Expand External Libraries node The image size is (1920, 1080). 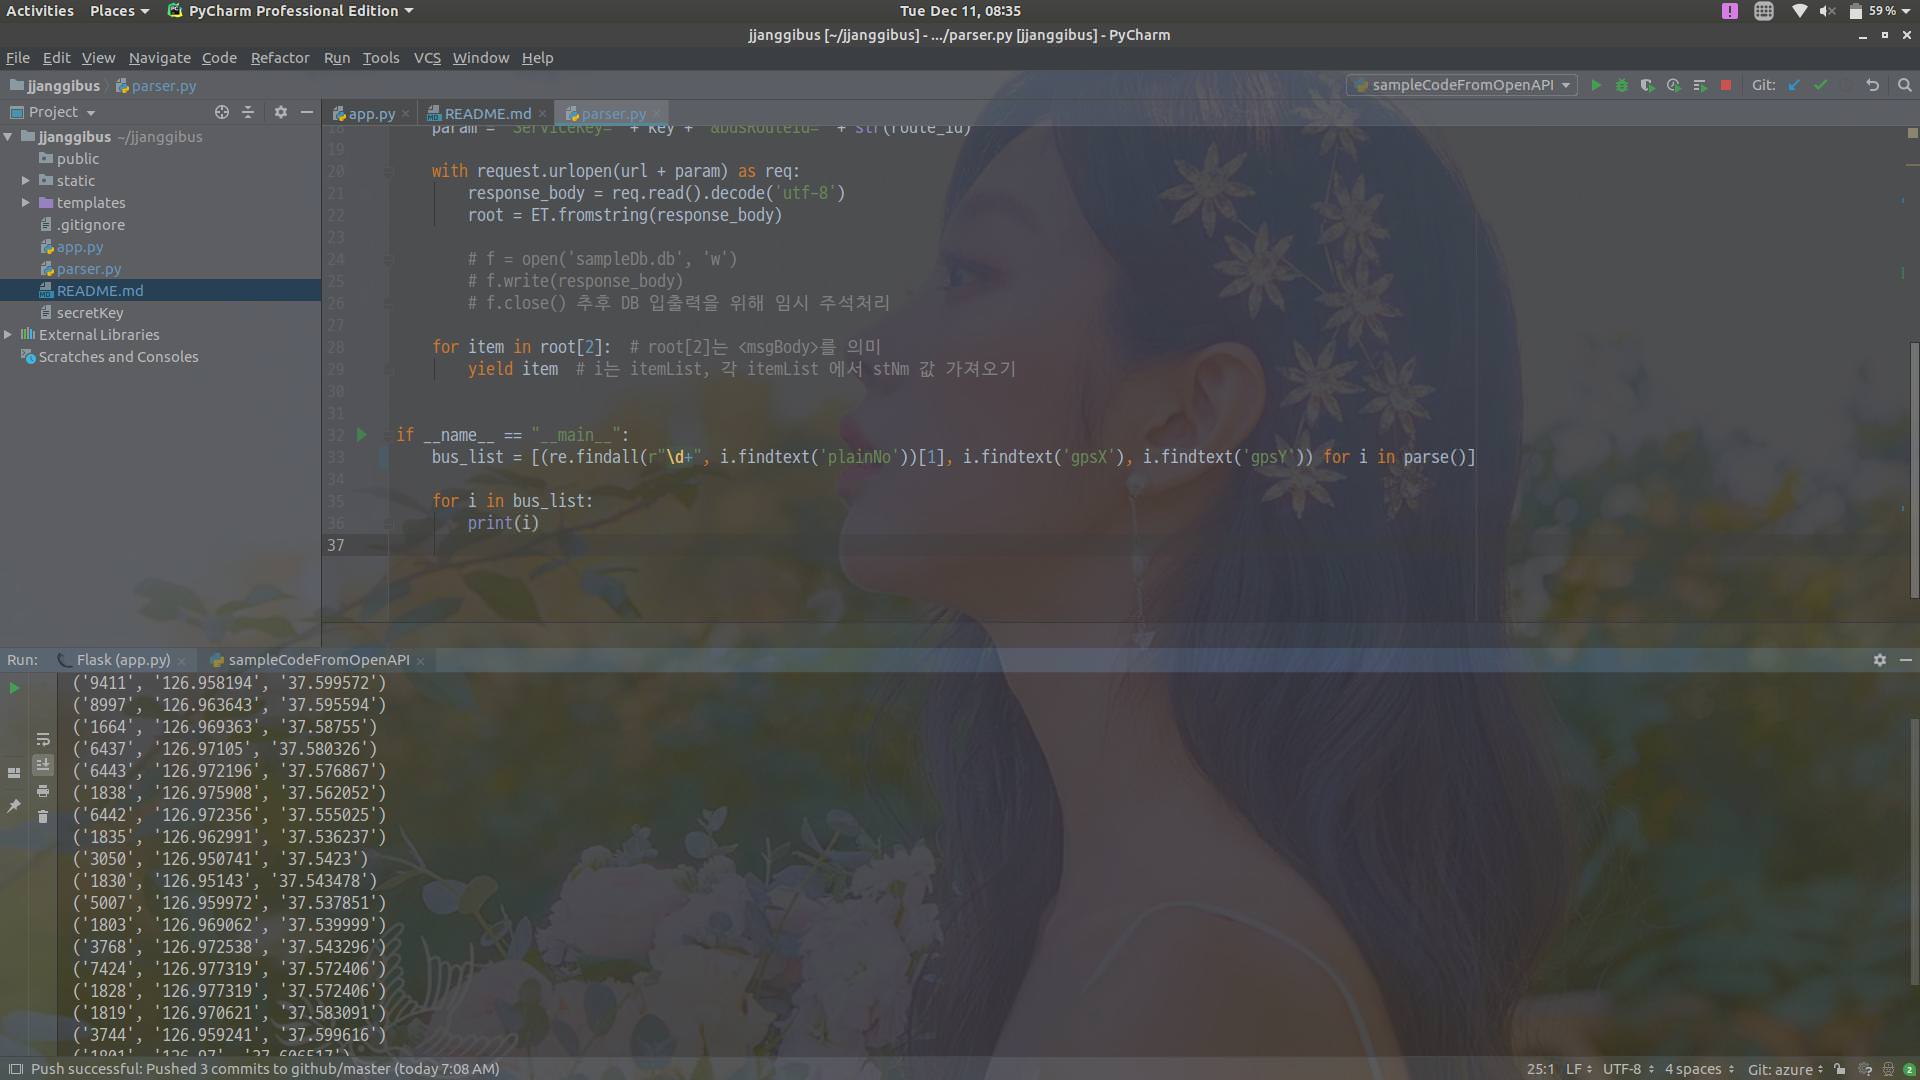tap(8, 335)
